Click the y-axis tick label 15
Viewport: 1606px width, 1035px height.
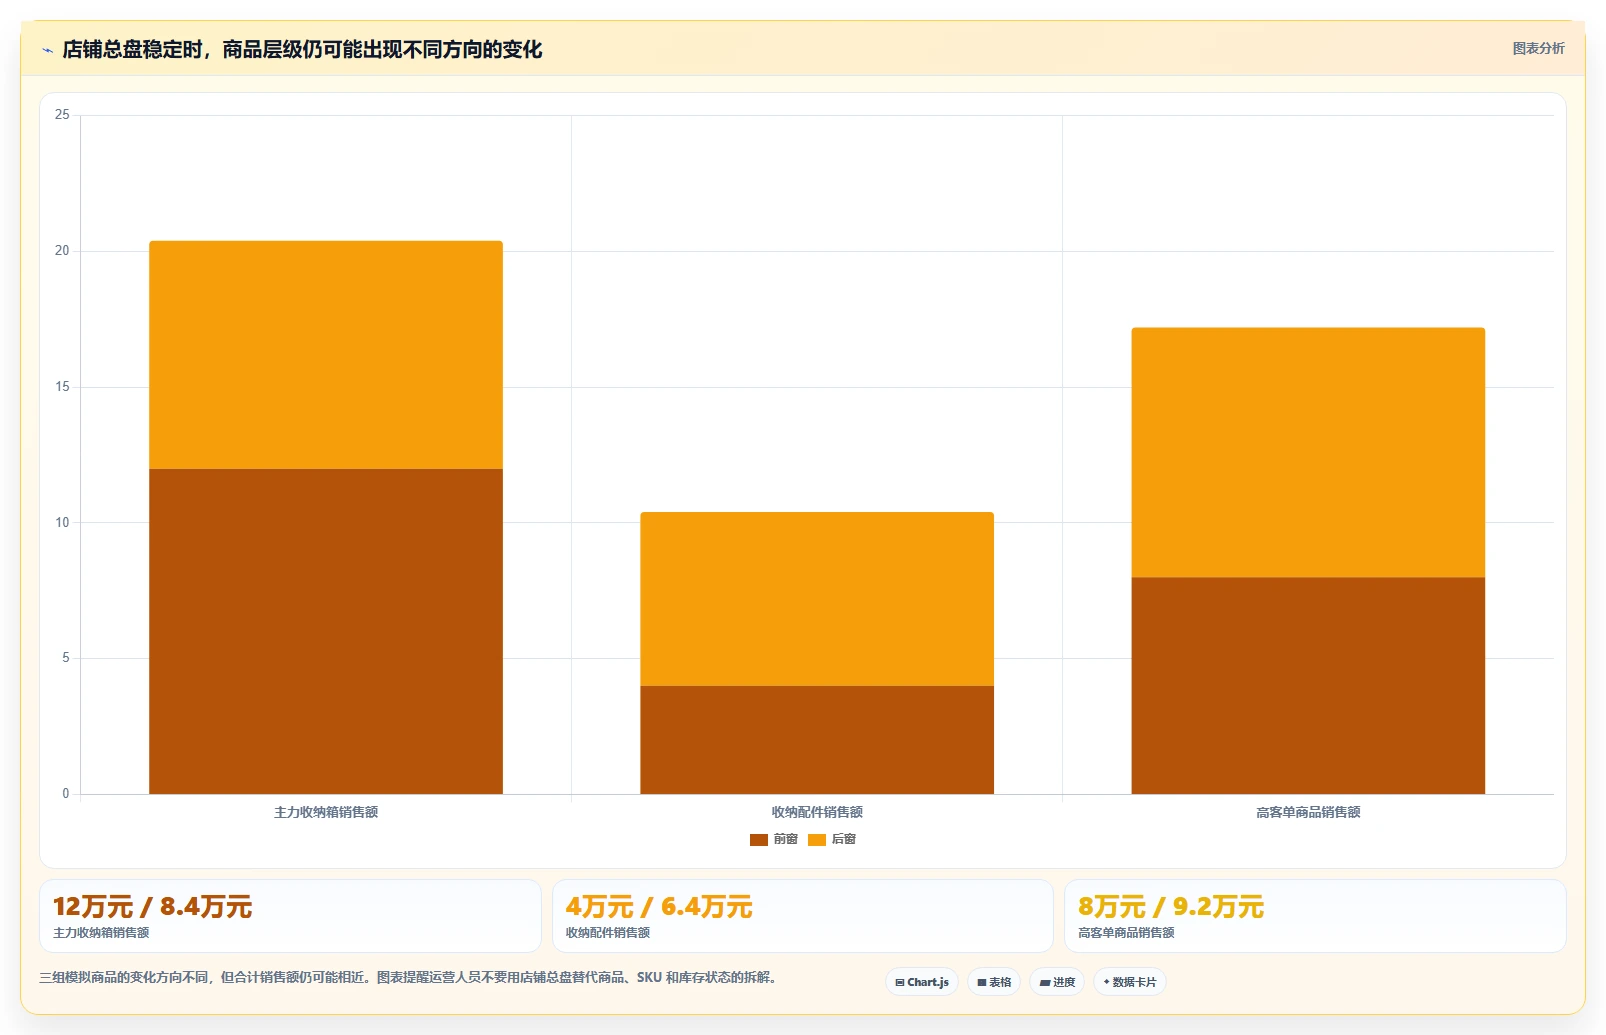coord(62,387)
